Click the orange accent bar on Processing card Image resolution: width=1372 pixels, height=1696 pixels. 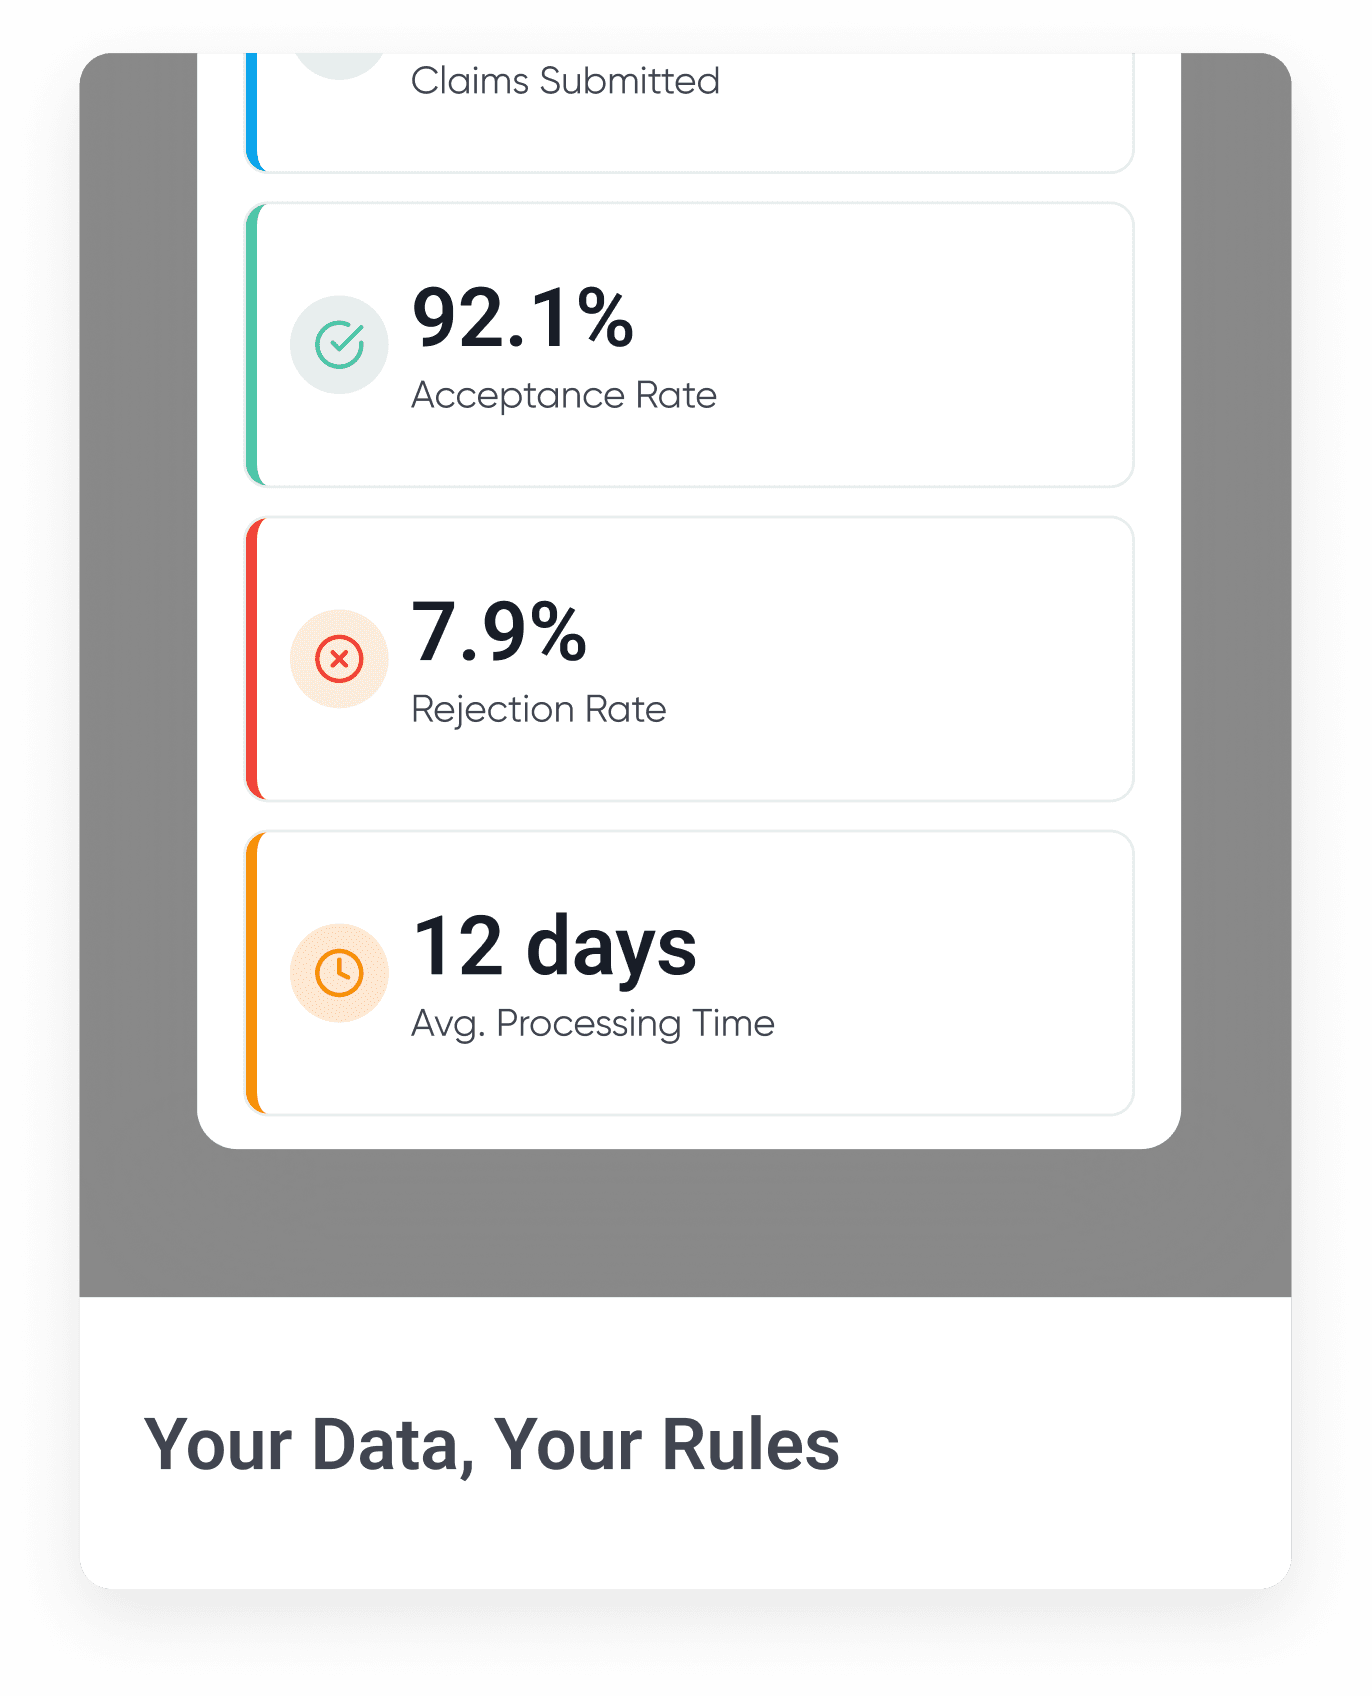[x=252, y=973]
